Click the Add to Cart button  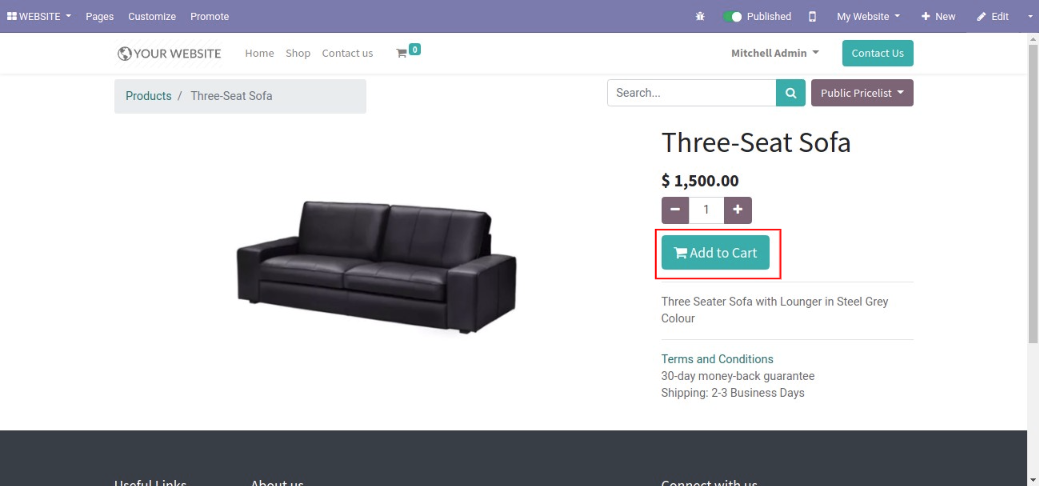pos(716,253)
